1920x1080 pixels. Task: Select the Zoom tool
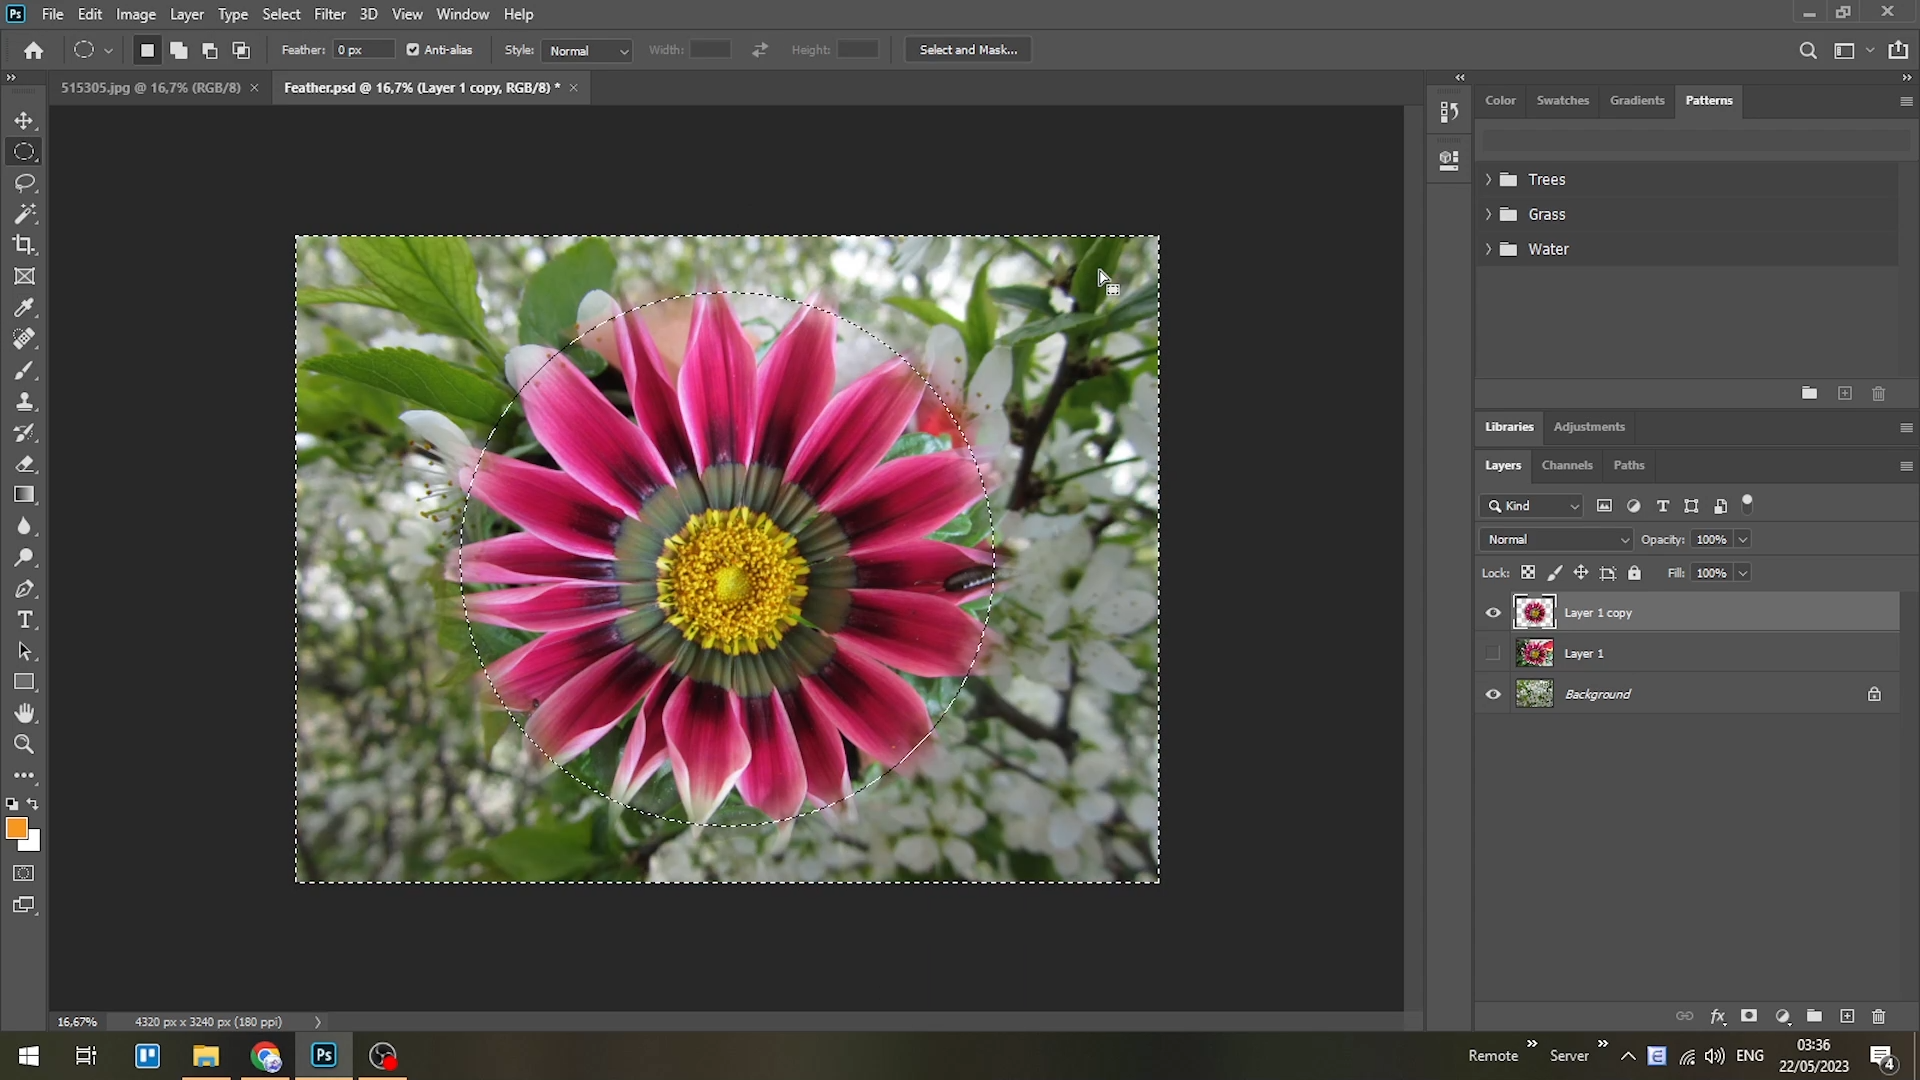click(24, 743)
